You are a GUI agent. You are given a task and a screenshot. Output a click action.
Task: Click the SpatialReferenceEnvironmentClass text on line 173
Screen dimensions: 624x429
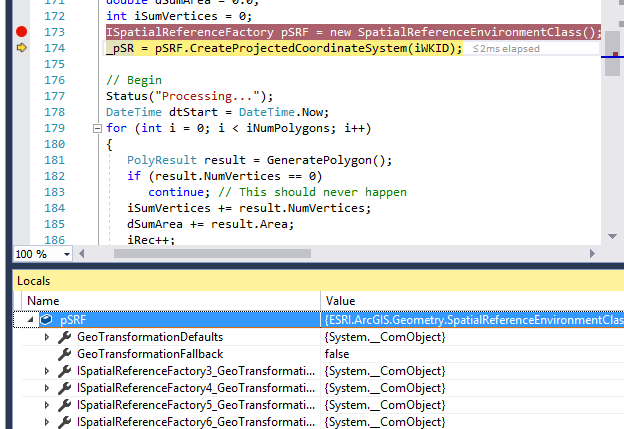[470, 32]
